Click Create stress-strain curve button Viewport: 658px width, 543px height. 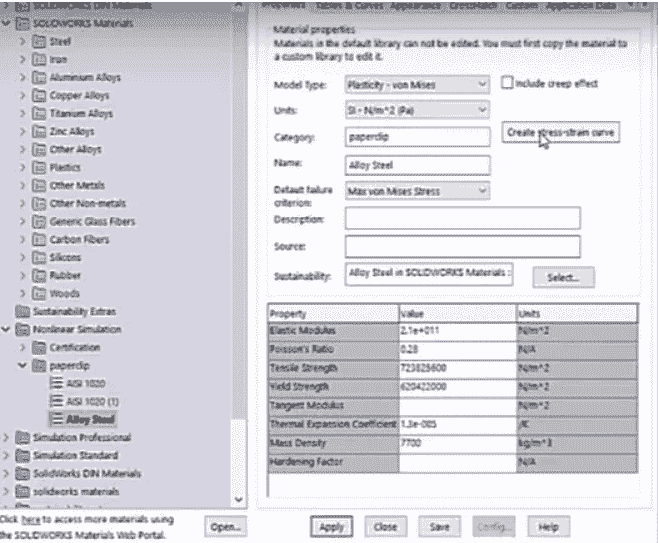click(x=561, y=133)
